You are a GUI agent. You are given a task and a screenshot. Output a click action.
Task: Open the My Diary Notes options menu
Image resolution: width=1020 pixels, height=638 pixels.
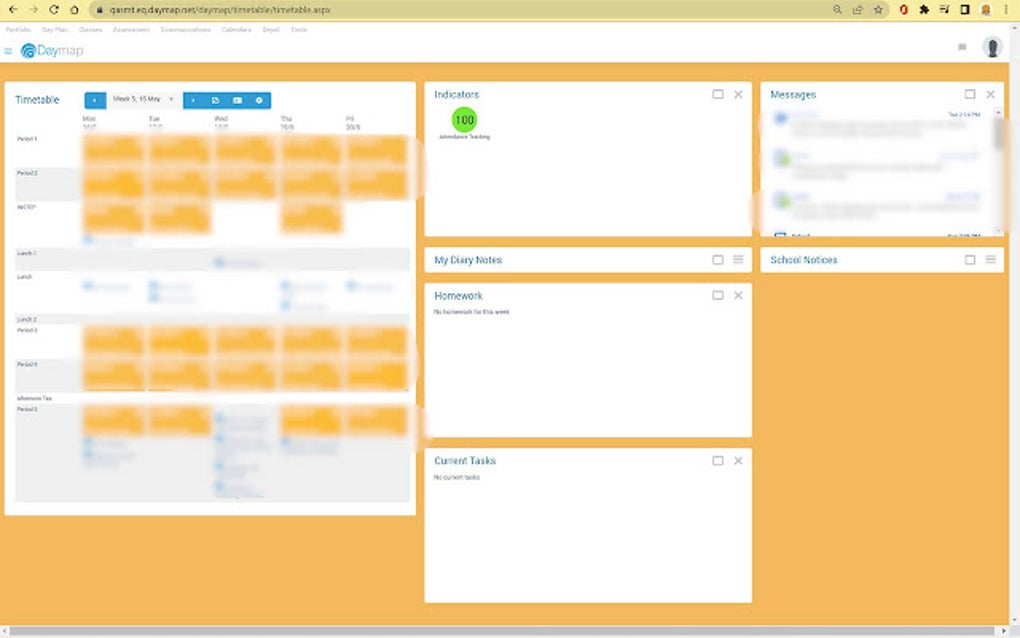pos(739,259)
